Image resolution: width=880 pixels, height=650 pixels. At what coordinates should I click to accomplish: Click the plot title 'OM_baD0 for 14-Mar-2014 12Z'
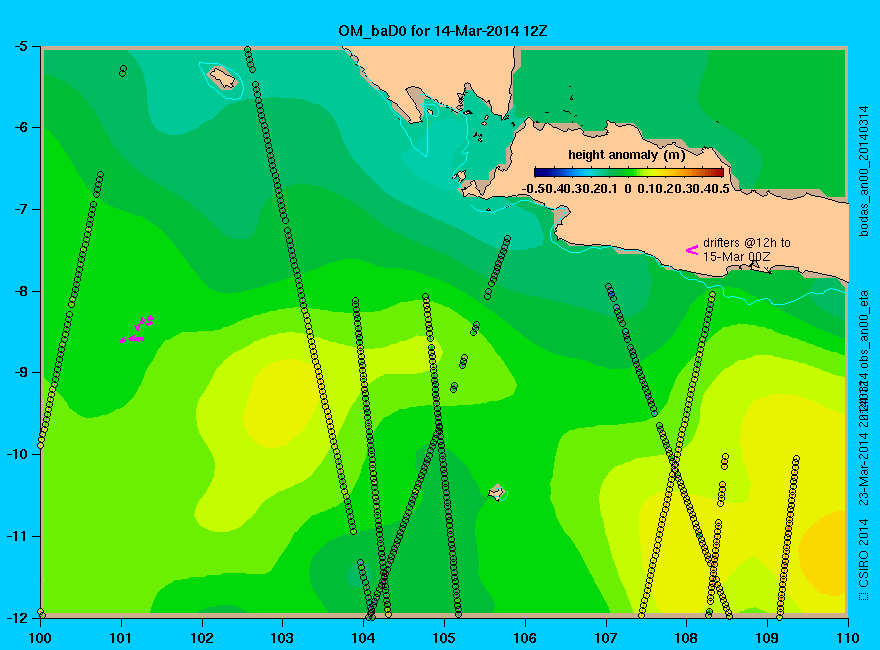tap(443, 31)
